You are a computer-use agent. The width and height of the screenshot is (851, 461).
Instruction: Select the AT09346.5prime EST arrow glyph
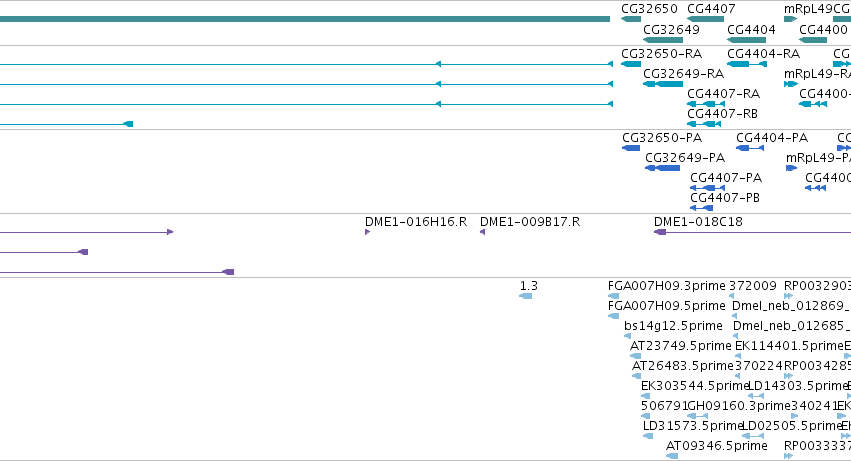click(x=672, y=456)
